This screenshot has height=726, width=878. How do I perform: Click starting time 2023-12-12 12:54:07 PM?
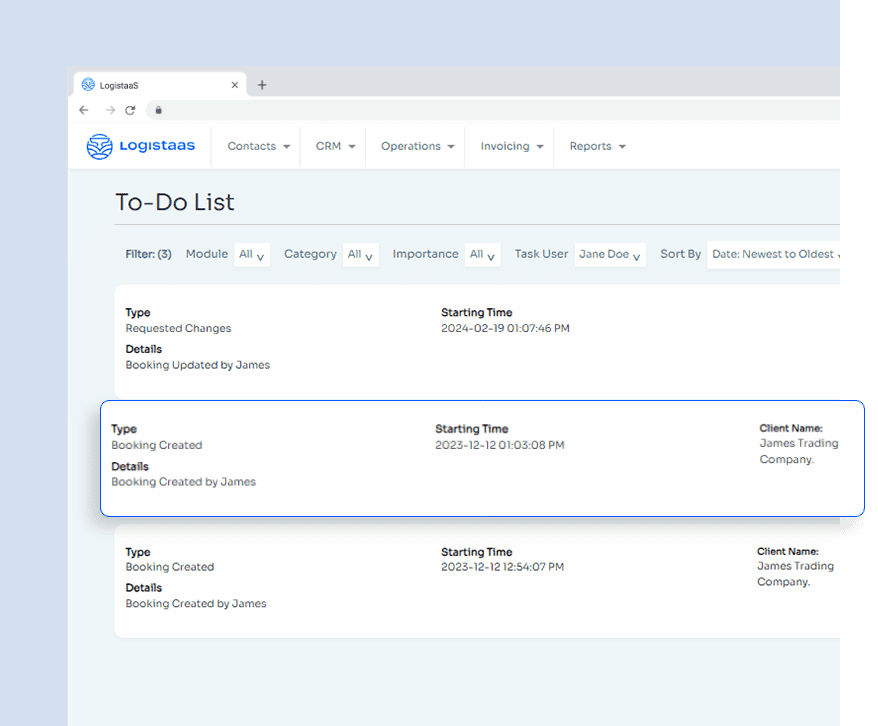(x=502, y=567)
